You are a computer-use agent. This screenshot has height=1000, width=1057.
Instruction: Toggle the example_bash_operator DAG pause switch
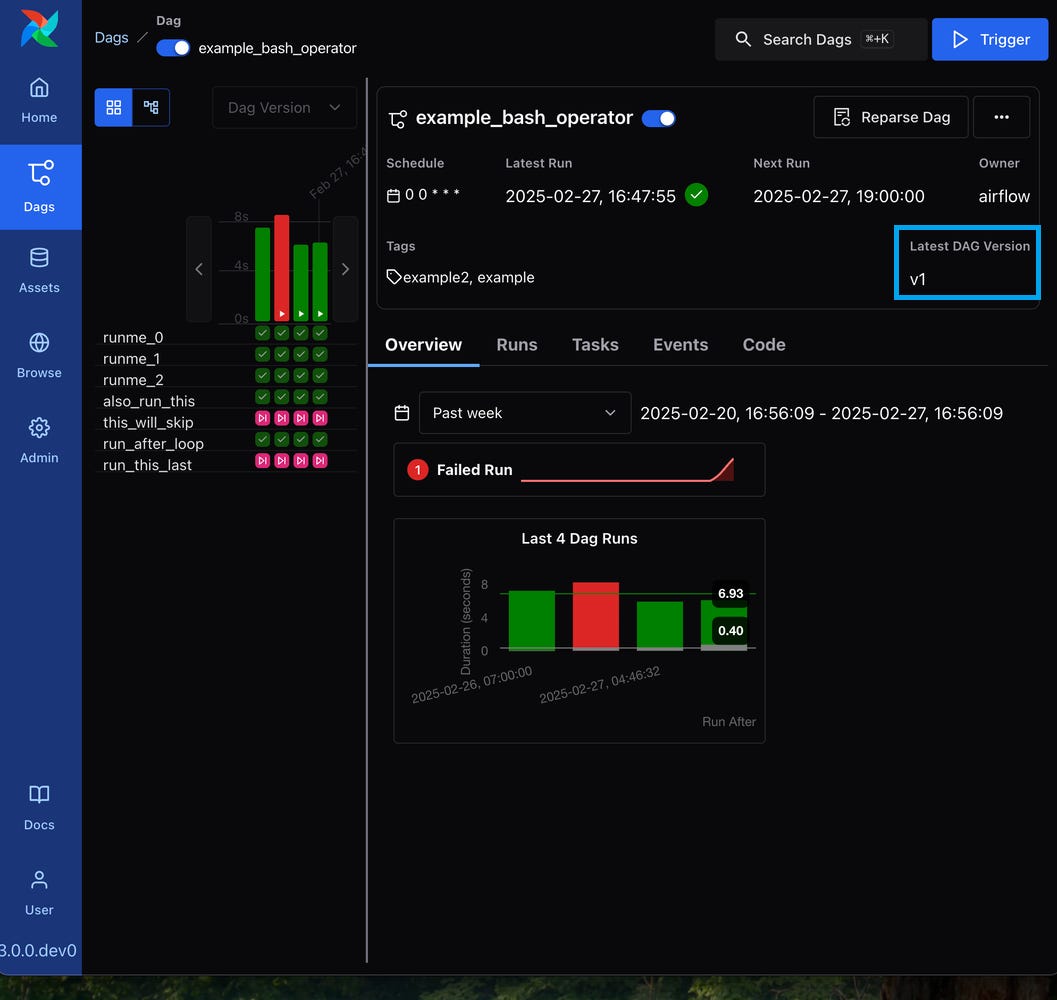pos(659,117)
